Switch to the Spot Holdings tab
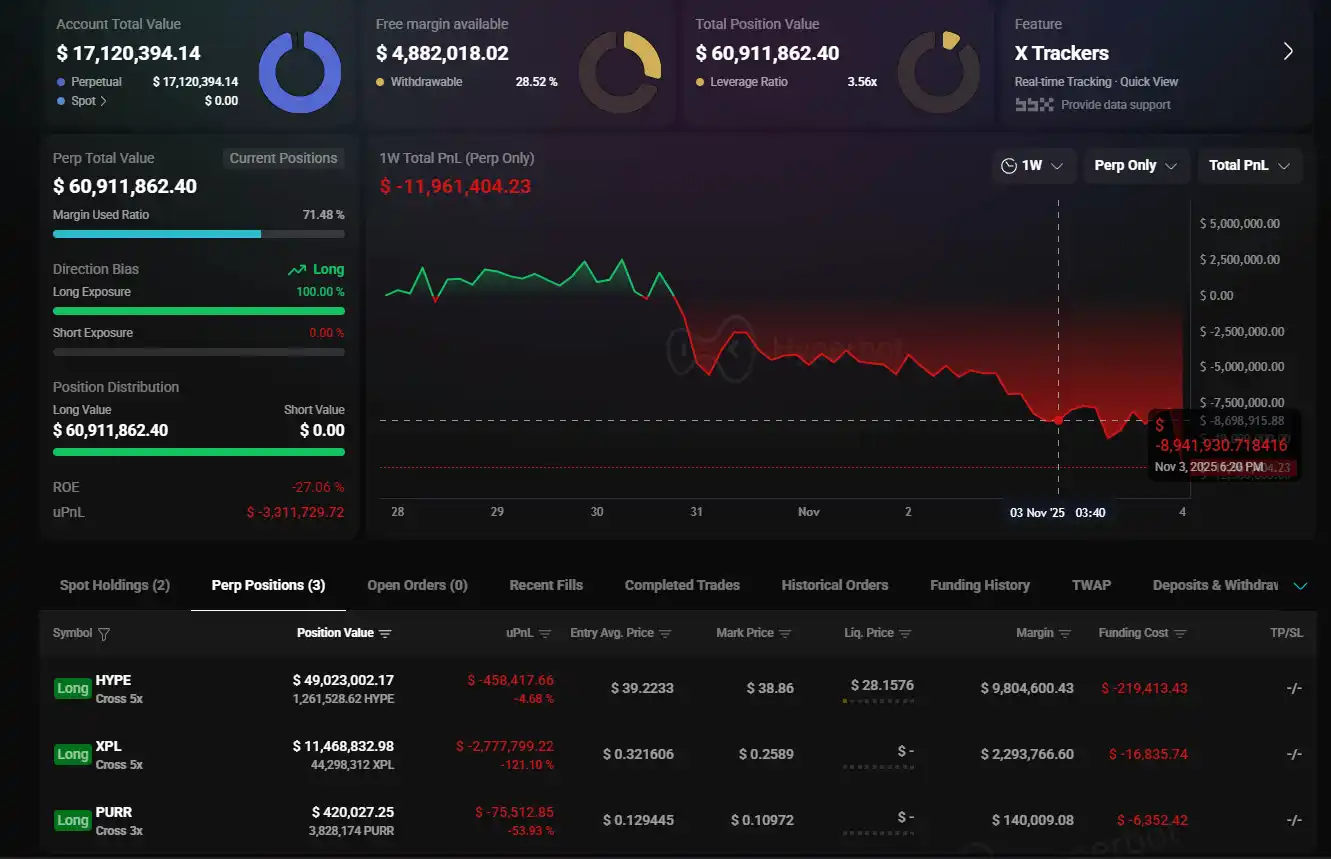The width and height of the screenshot is (1331, 859). click(x=115, y=585)
